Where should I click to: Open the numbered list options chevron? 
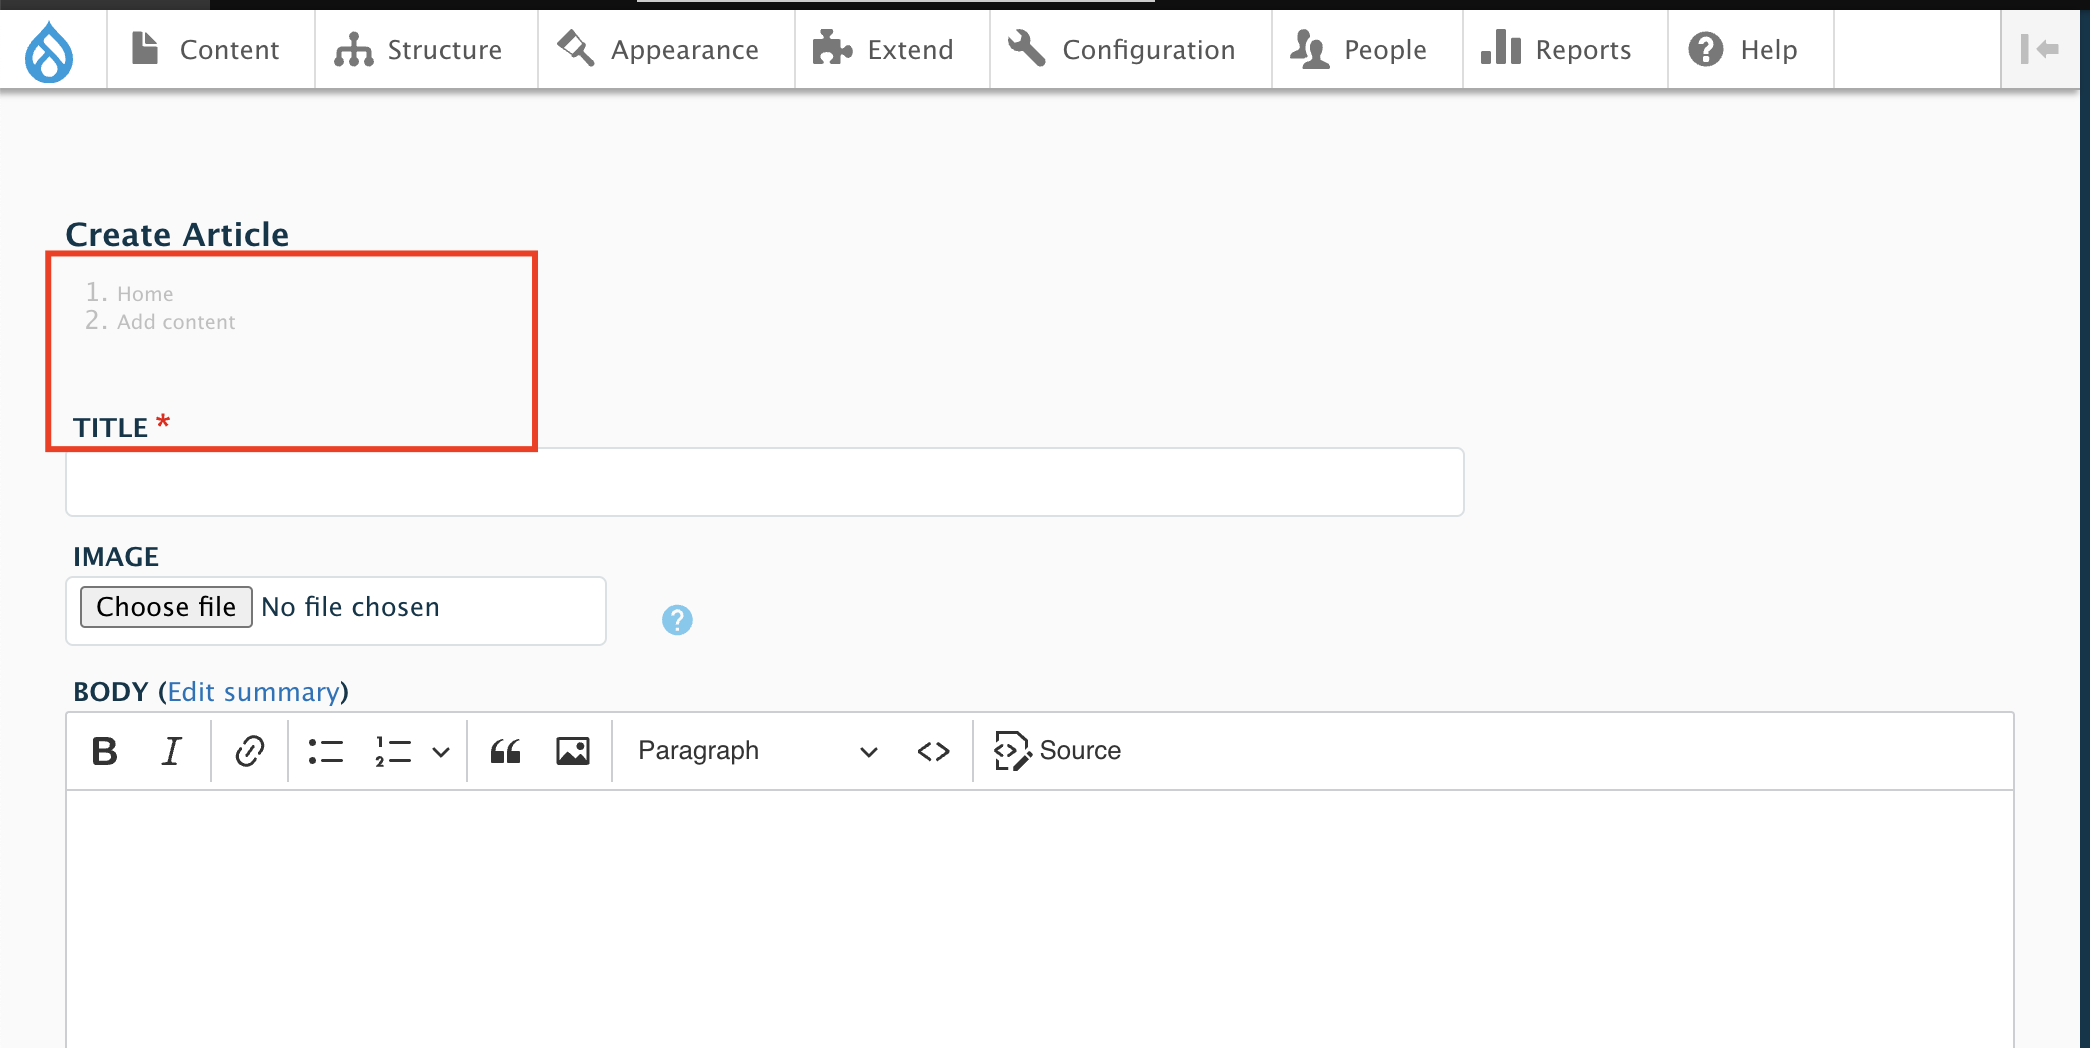click(441, 751)
